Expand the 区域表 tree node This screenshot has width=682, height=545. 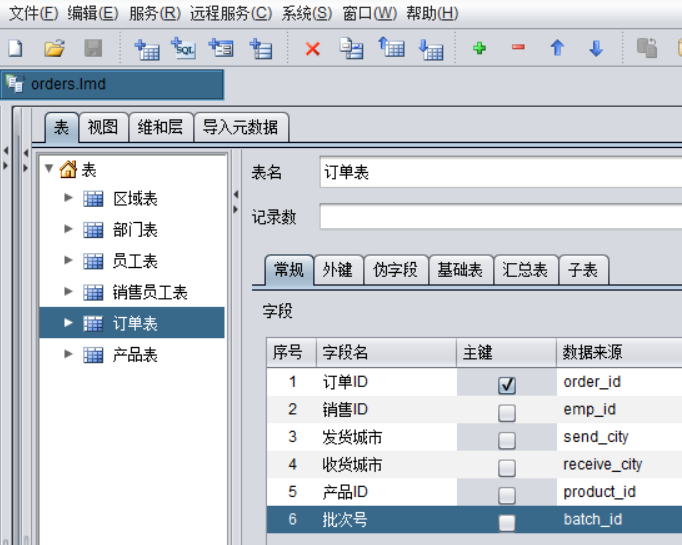tap(68, 198)
